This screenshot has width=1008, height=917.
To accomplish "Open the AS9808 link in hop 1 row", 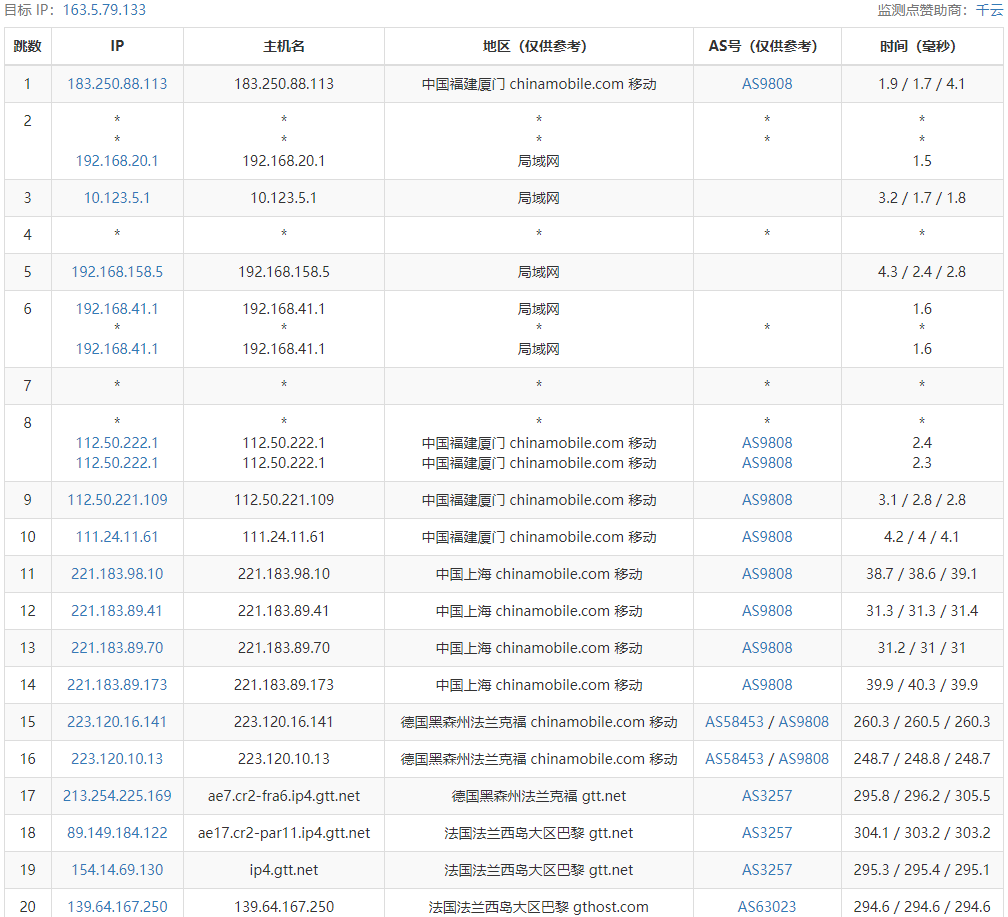I will click(767, 84).
